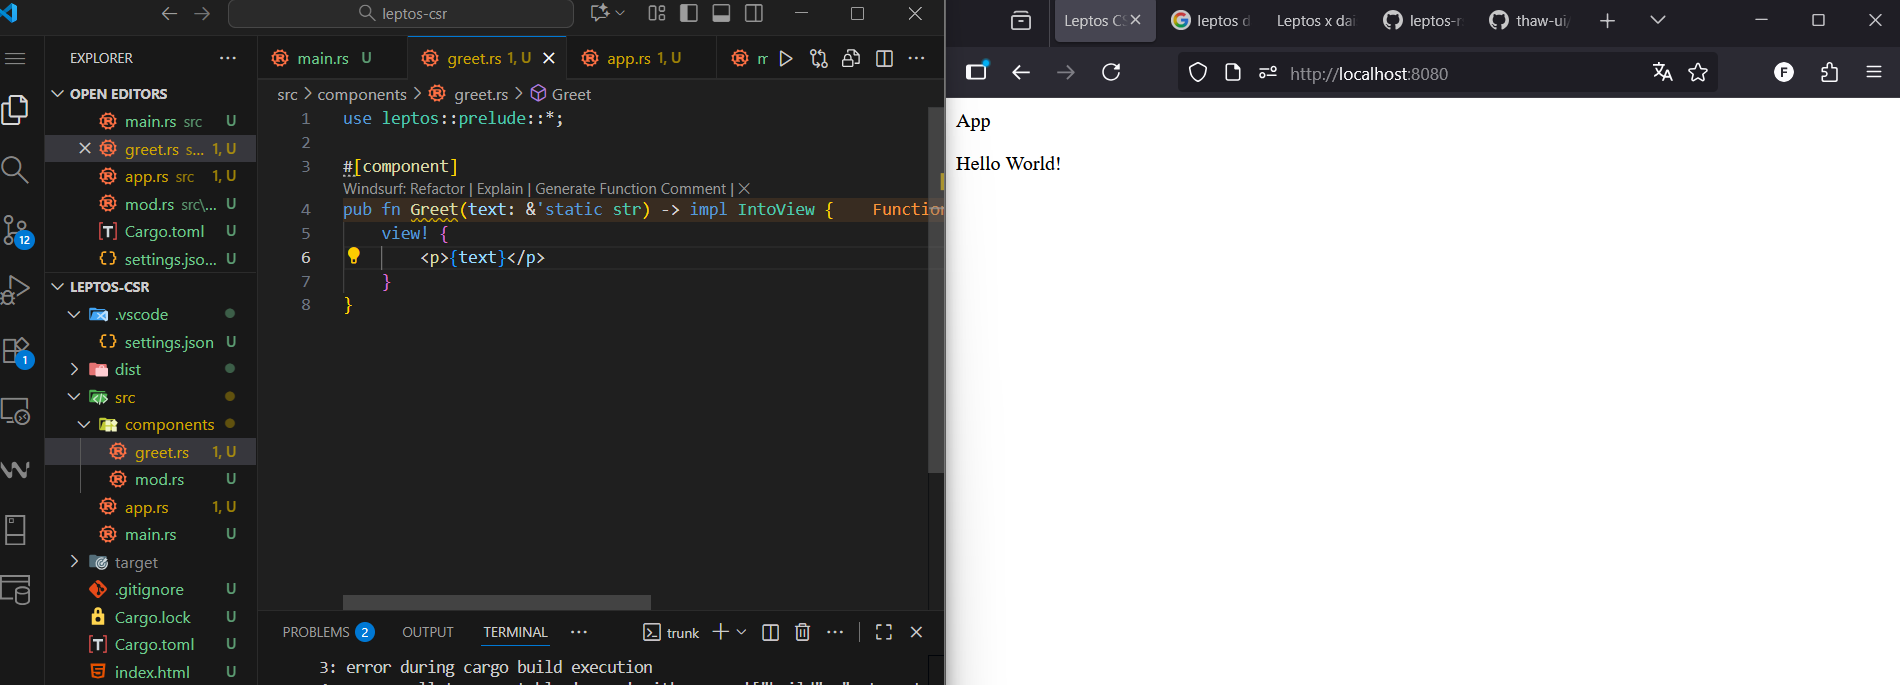The width and height of the screenshot is (1900, 685).
Task: Toggle the primary side bar visibility
Action: pyautogui.click(x=689, y=13)
